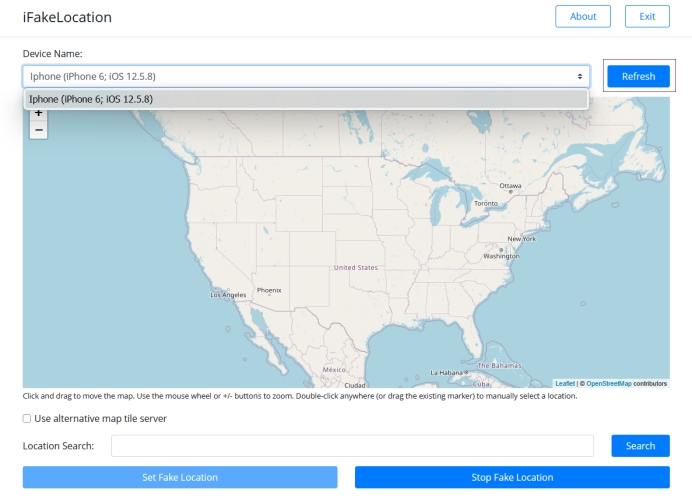Click the Exit button

click(647, 16)
